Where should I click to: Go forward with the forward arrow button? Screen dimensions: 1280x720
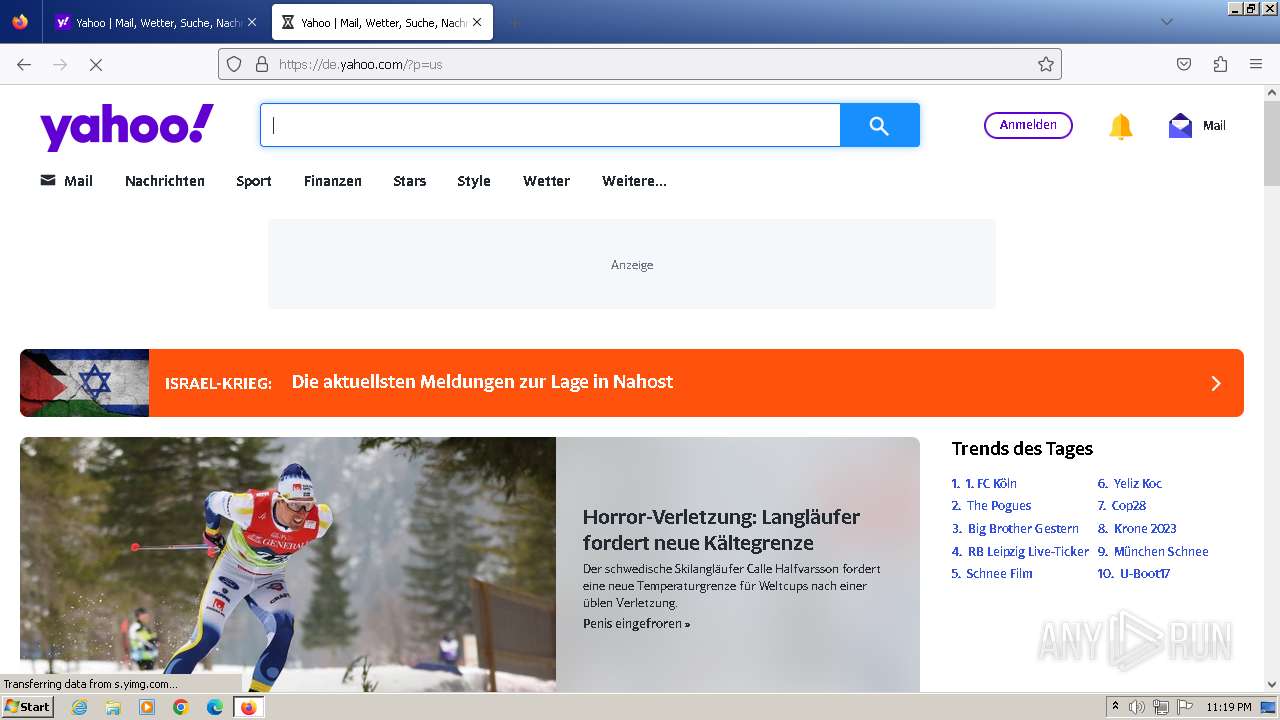click(60, 64)
